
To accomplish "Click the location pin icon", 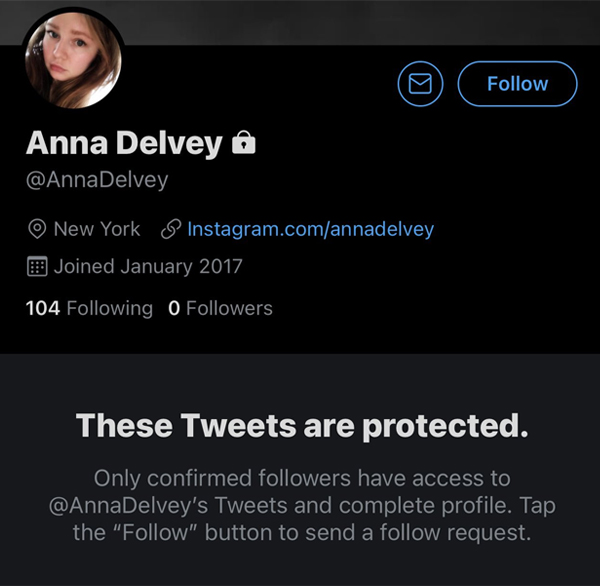I will 37,229.
